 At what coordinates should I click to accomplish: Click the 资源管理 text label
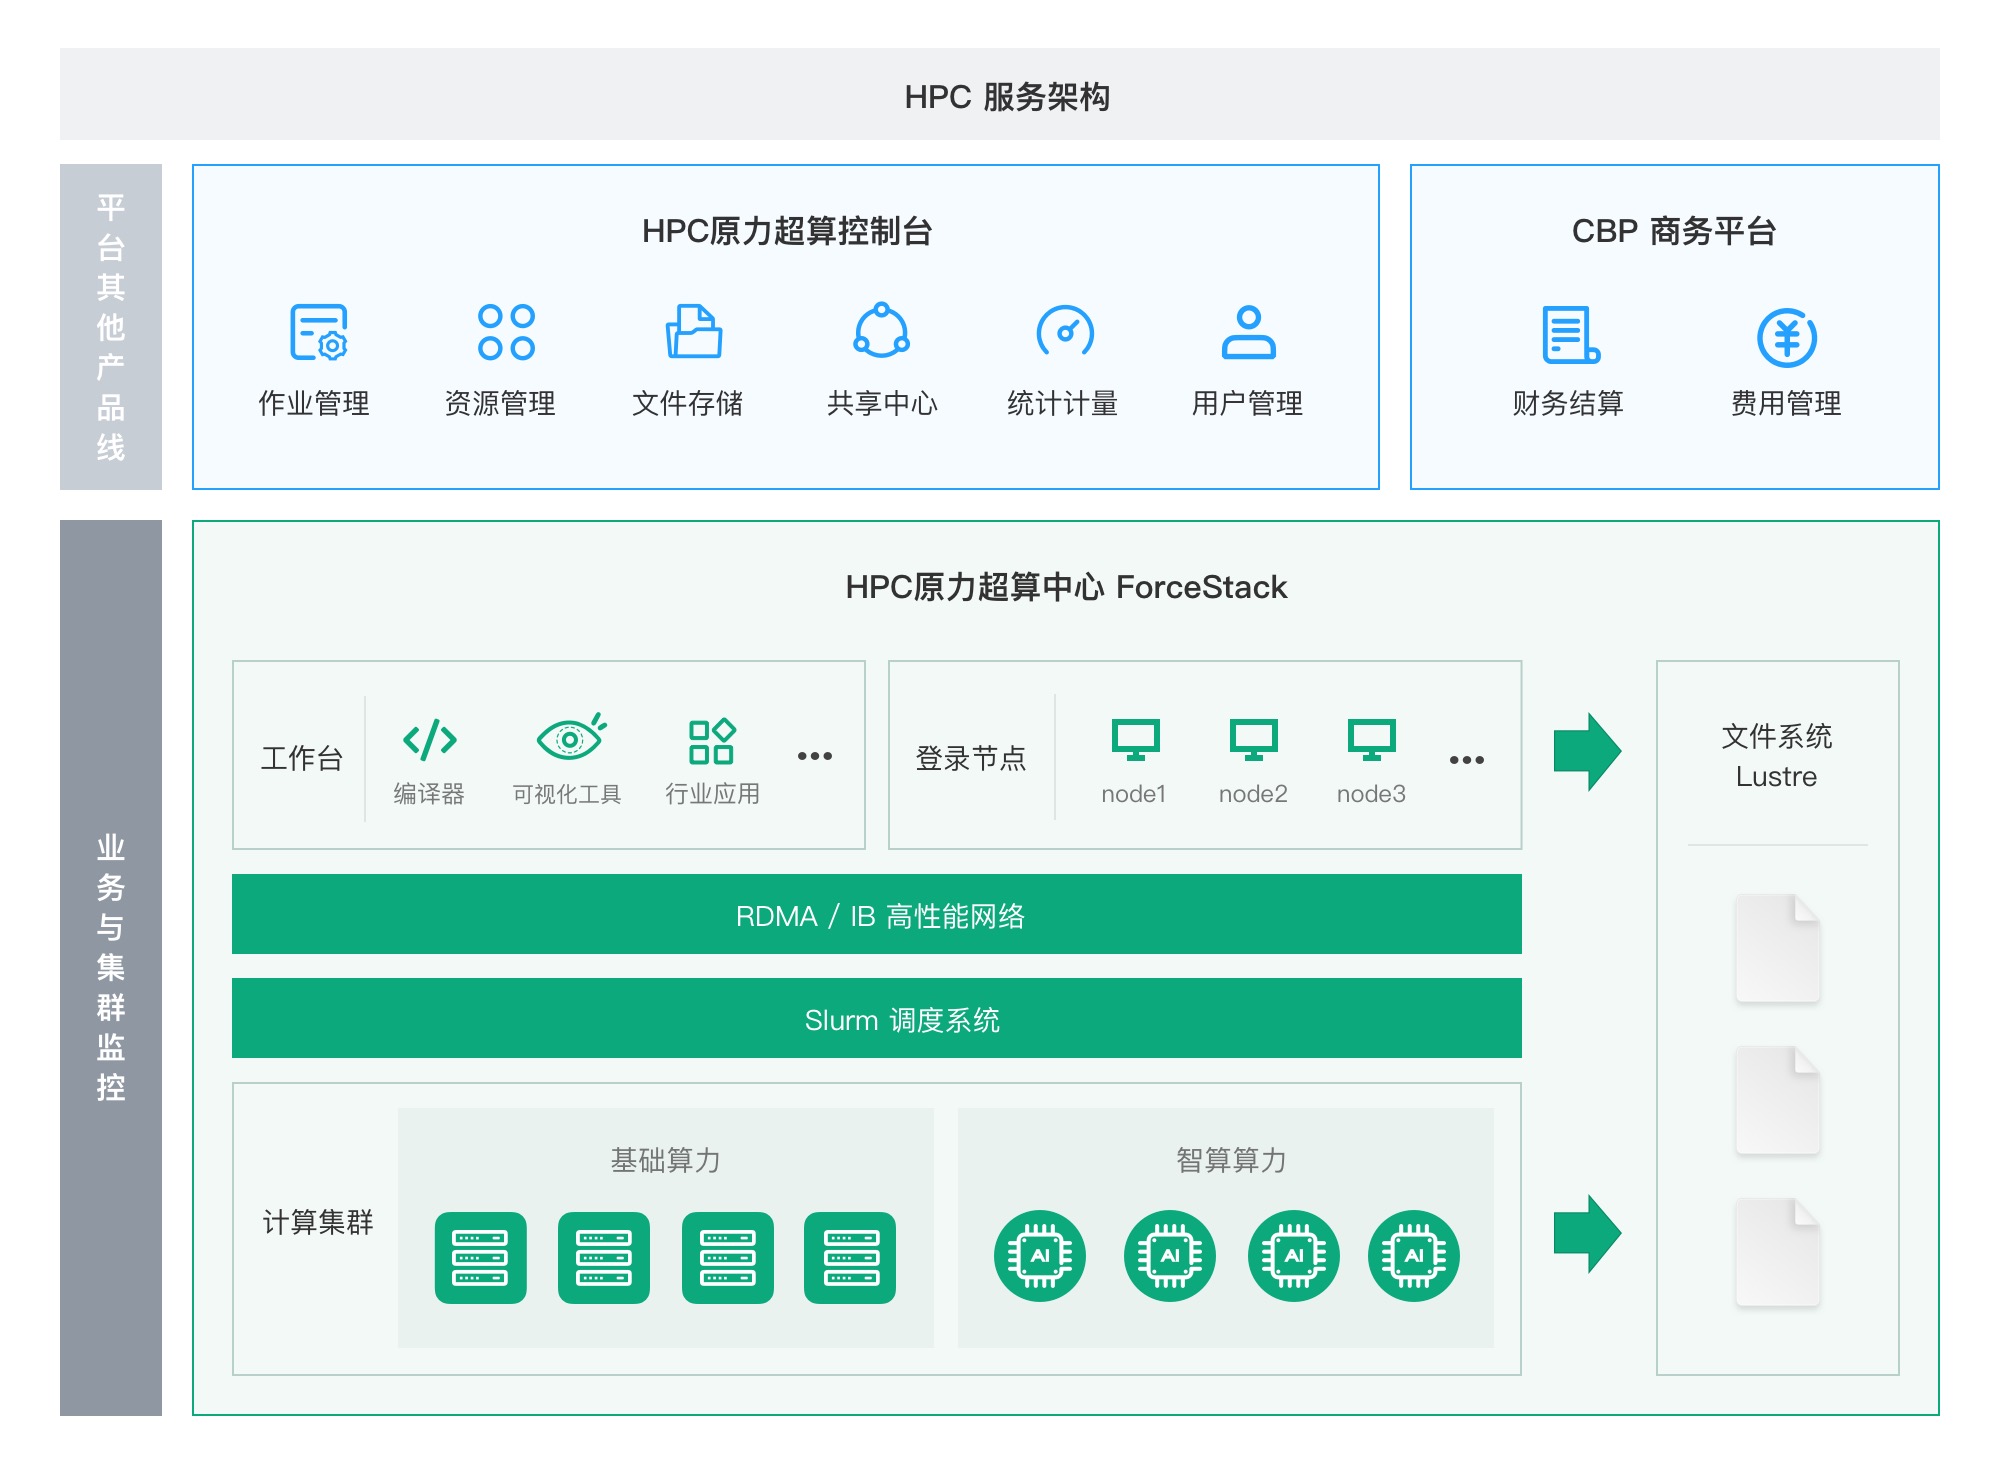pyautogui.click(x=500, y=403)
